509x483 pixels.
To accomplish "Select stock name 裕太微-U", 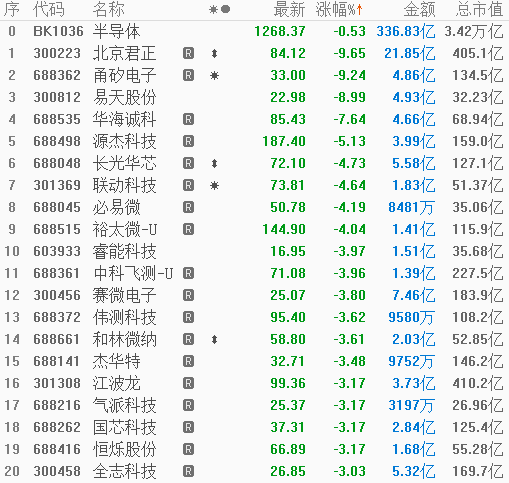I will (x=125, y=229).
